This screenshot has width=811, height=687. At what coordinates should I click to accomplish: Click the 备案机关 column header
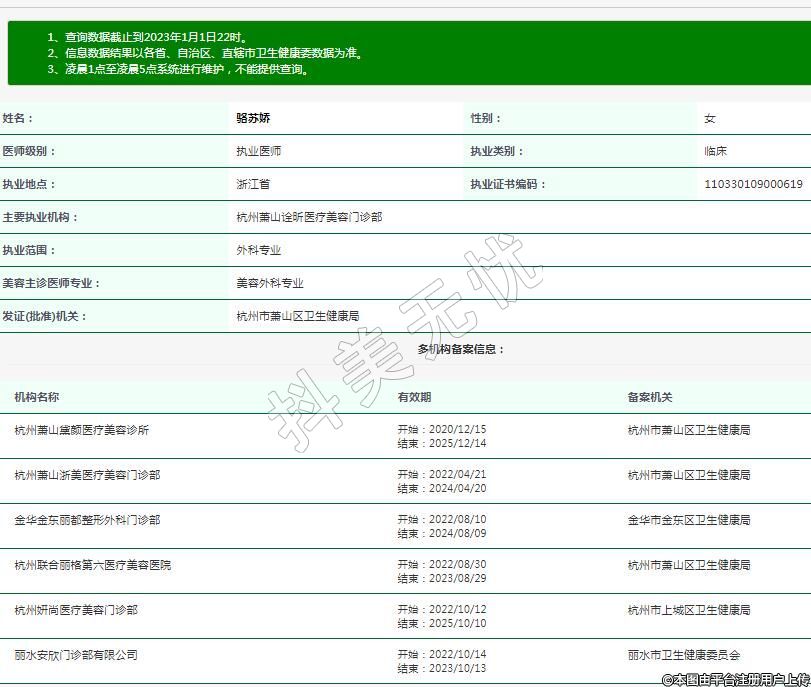click(650, 397)
